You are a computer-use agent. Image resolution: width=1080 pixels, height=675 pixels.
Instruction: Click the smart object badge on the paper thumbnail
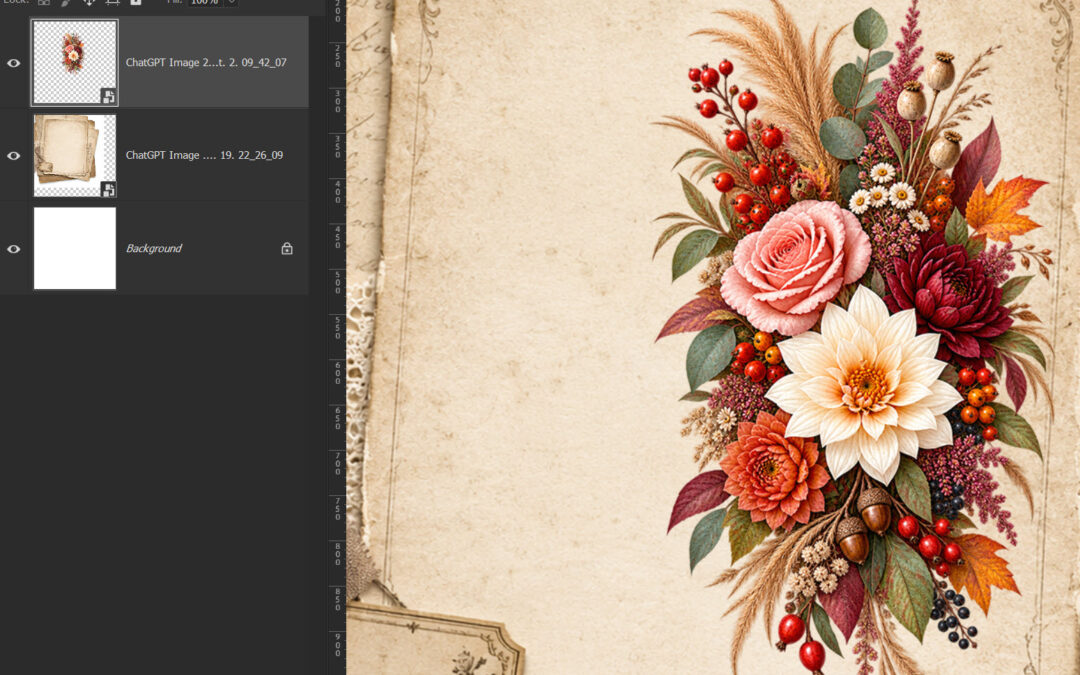[108, 189]
